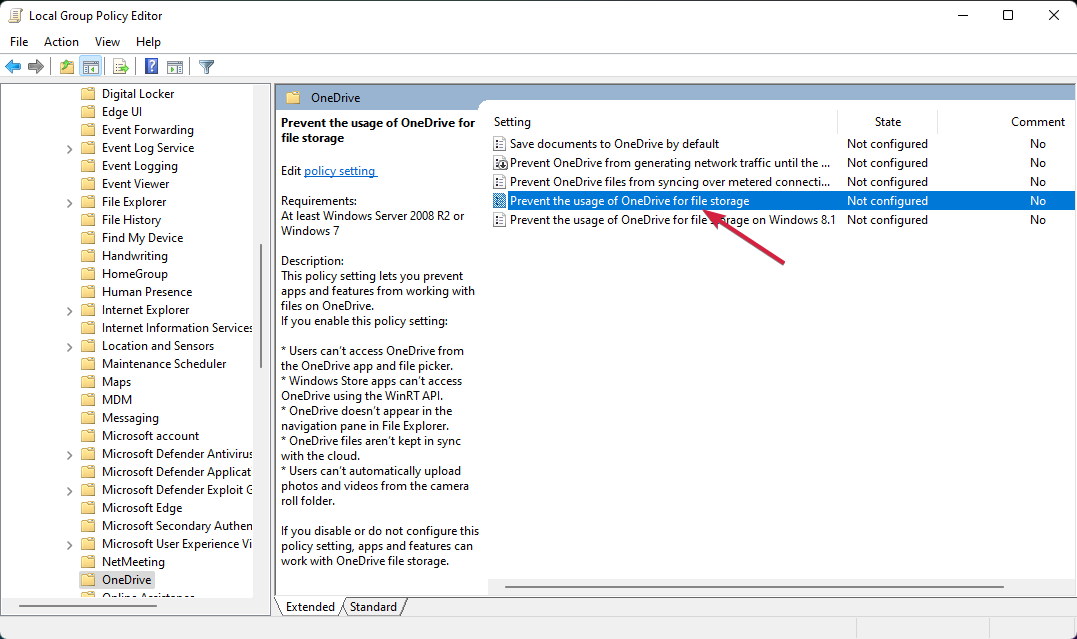
Task: Click the Messaging folder icon
Action: (x=88, y=418)
